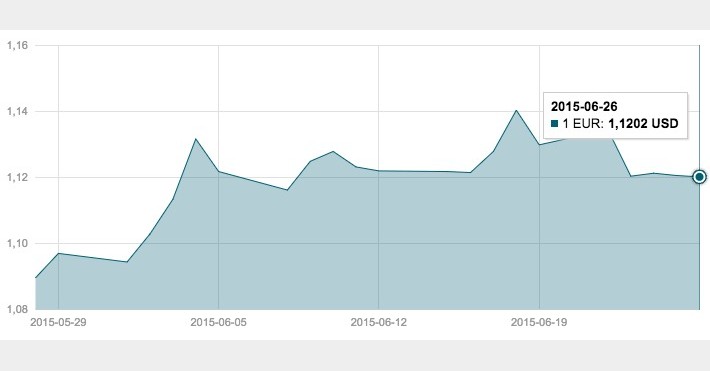Image resolution: width=710 pixels, height=371 pixels.
Task: Click the 1,1202 USD value in tooltip
Action: [x=643, y=124]
